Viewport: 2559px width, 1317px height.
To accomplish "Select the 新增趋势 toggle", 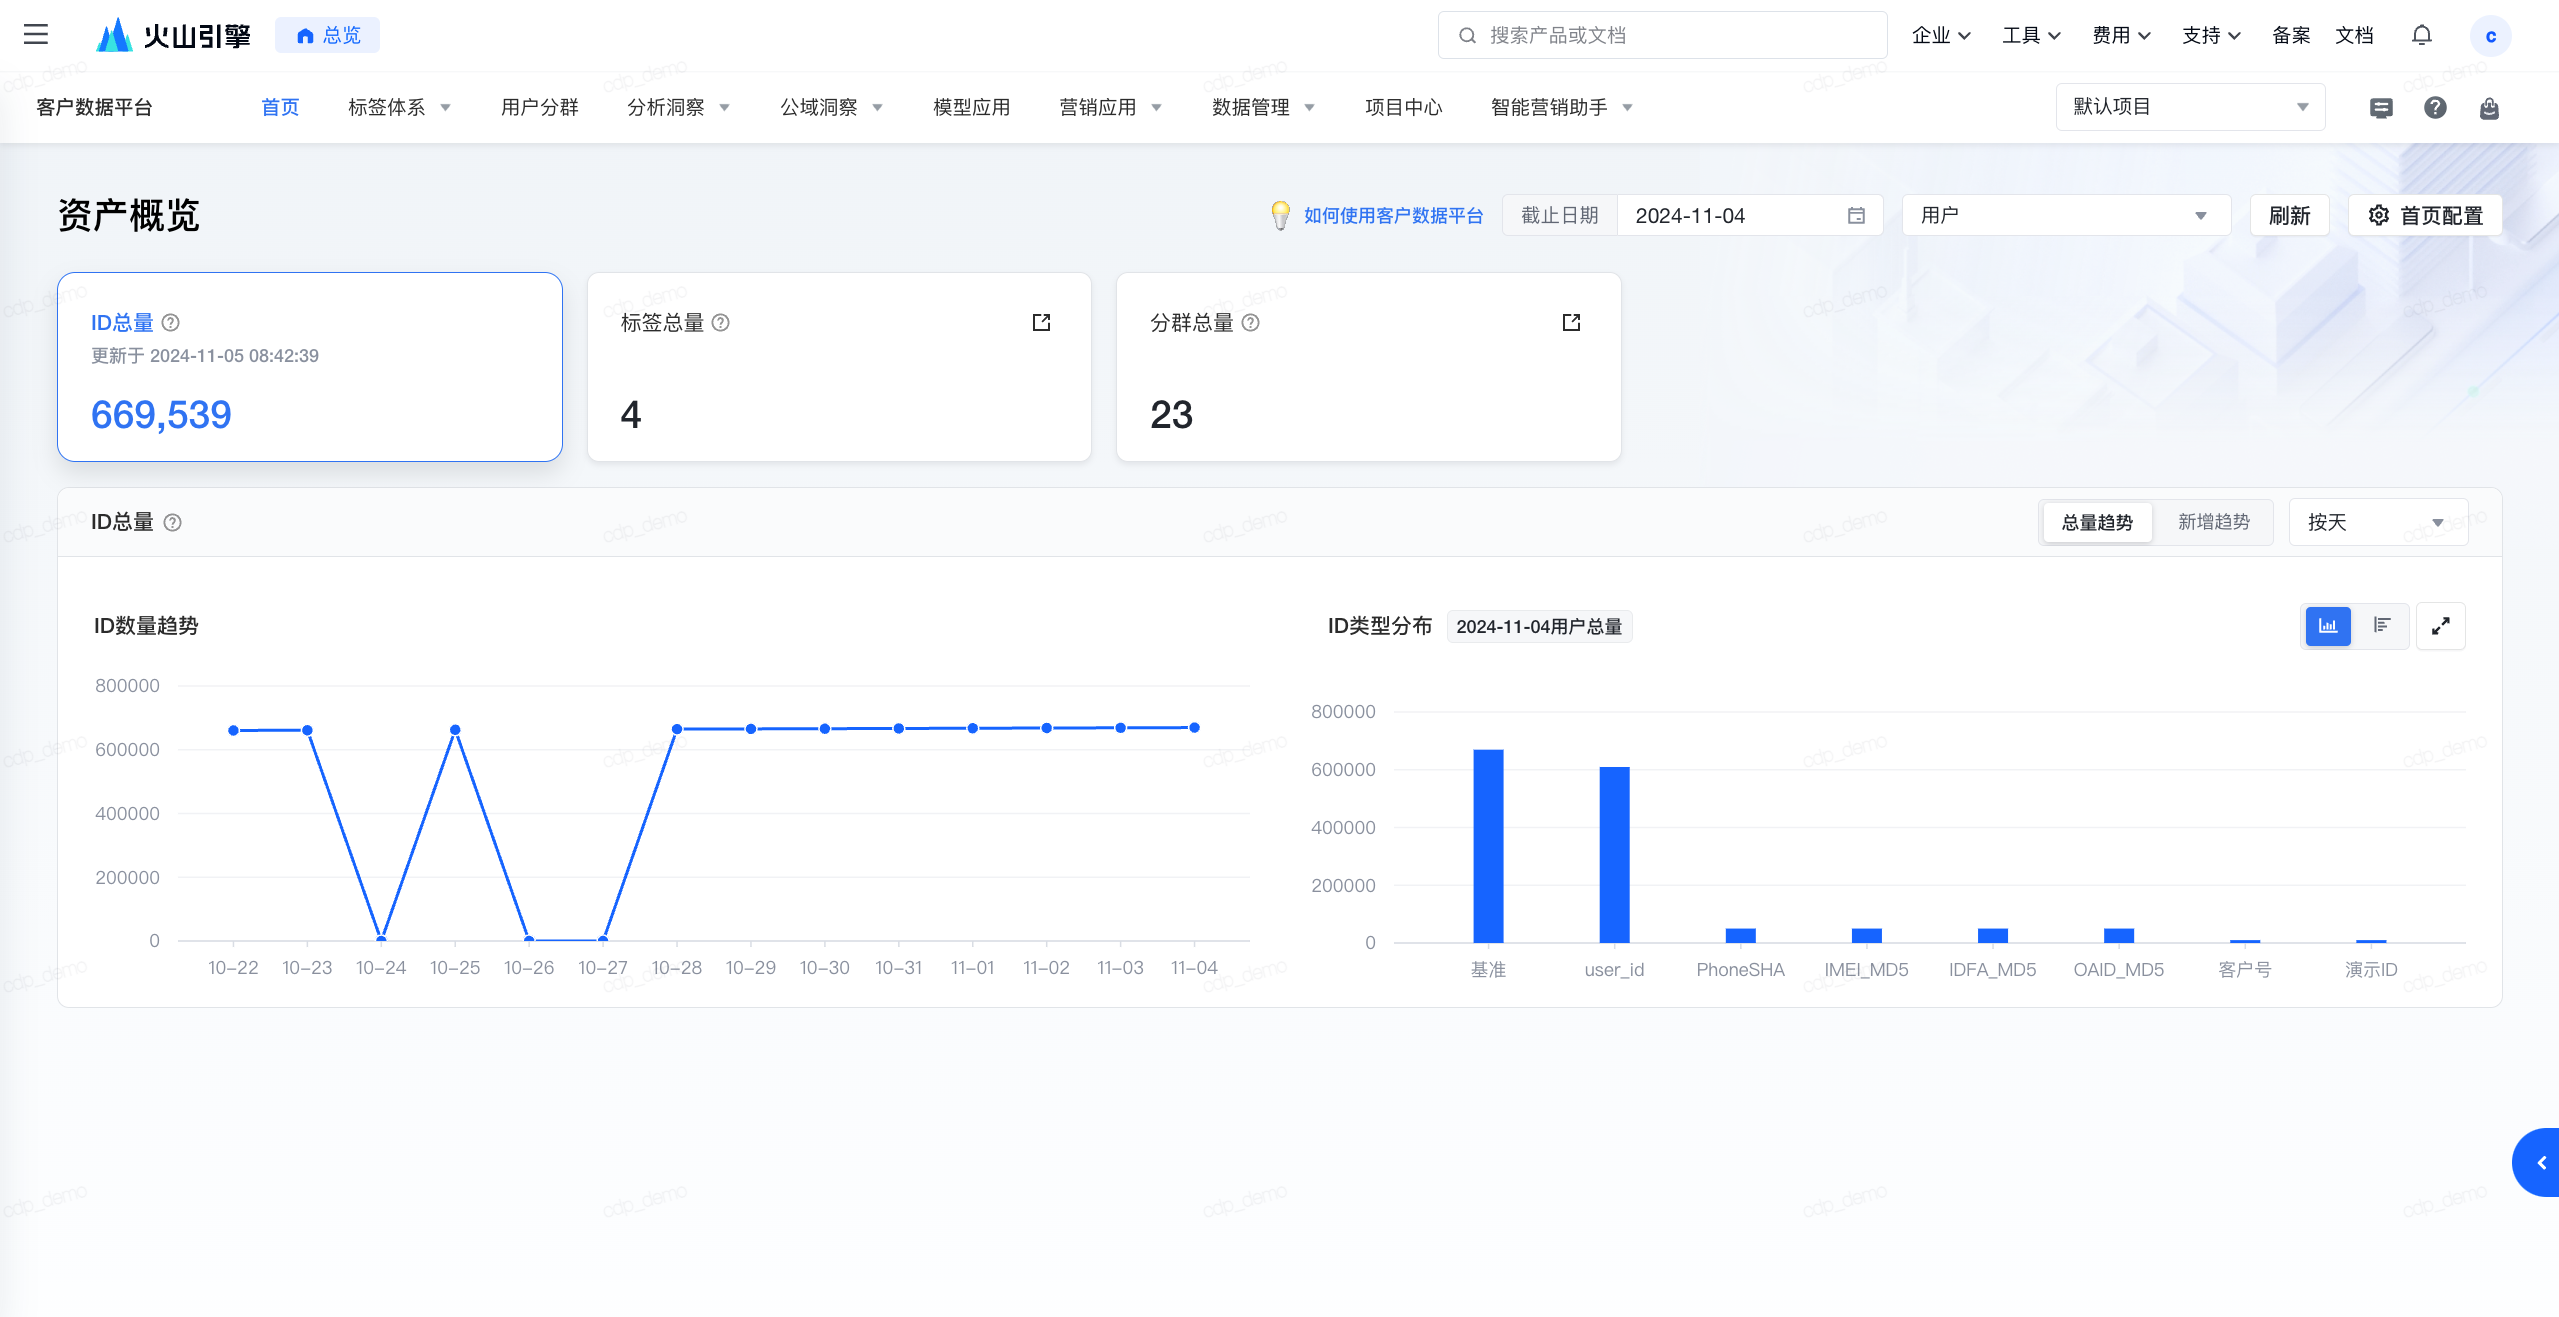I will point(2213,522).
